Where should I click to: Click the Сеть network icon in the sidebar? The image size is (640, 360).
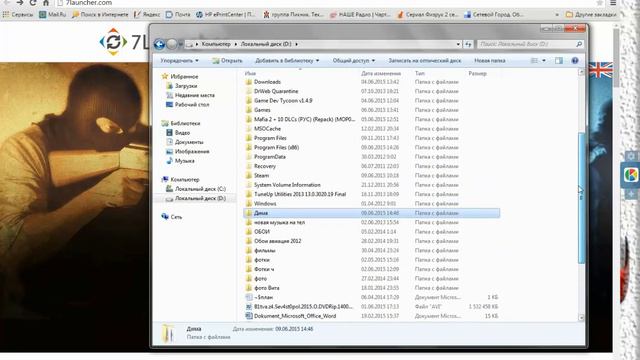[165, 217]
